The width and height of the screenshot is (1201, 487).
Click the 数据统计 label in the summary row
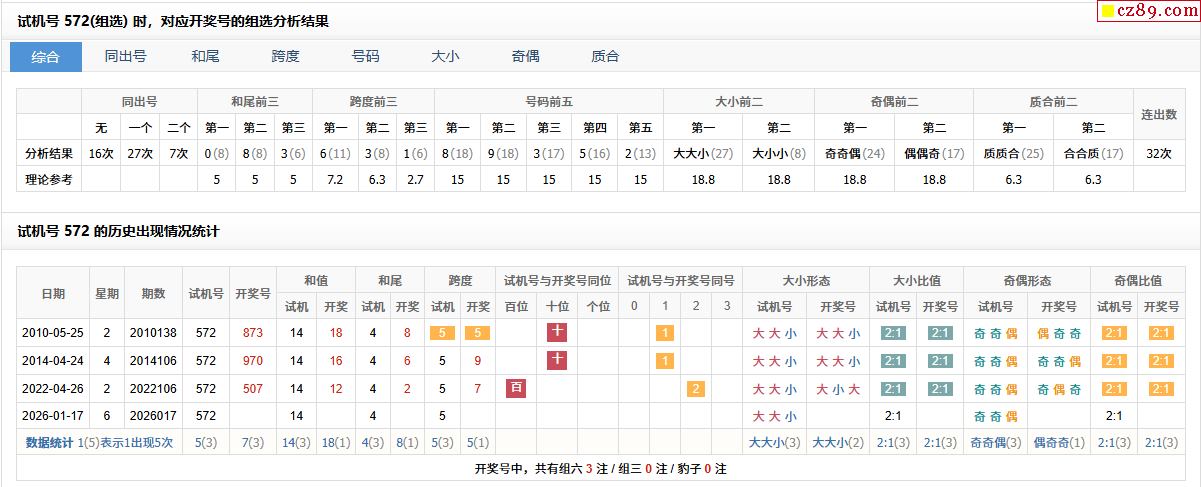[x=49, y=442]
